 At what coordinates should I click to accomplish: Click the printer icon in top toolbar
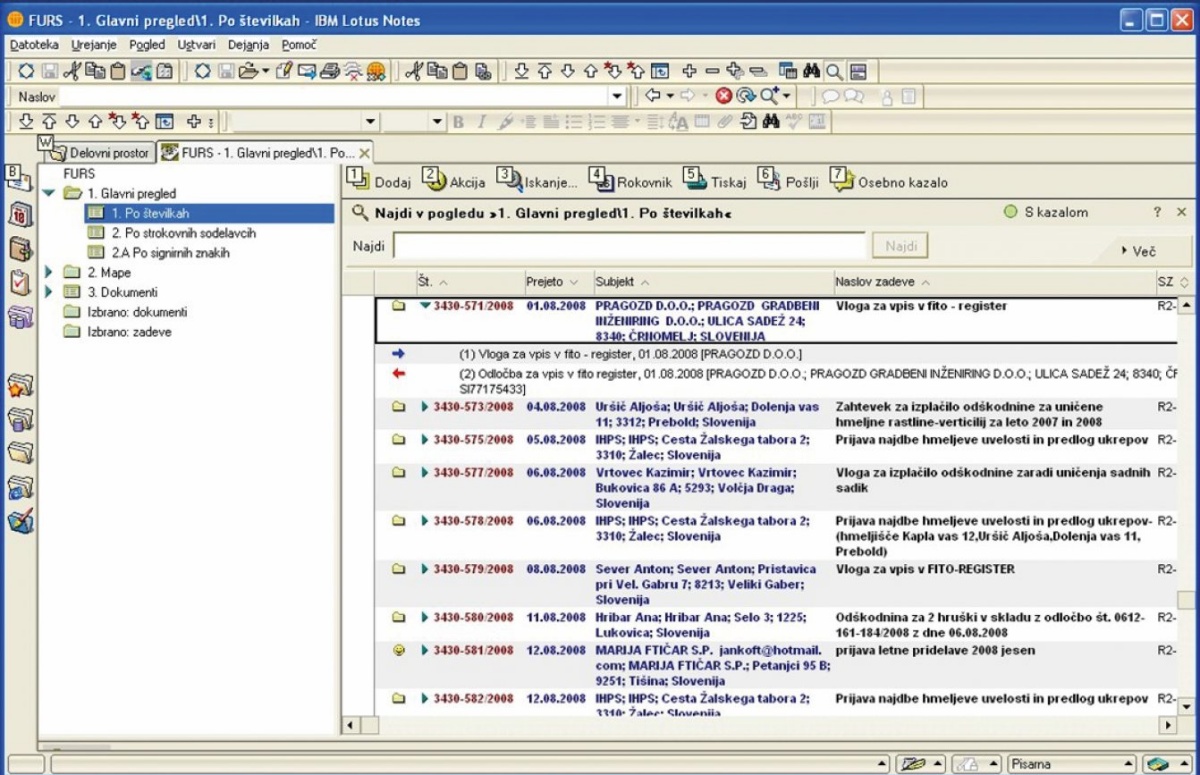(x=329, y=71)
